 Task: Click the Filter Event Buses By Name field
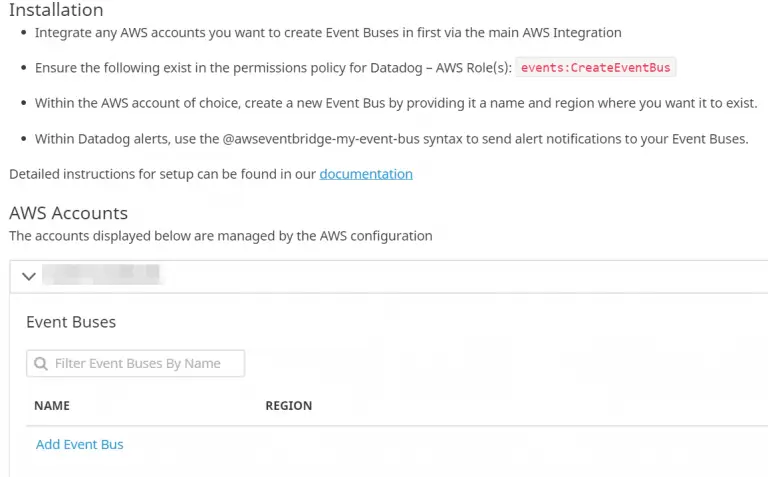click(136, 363)
